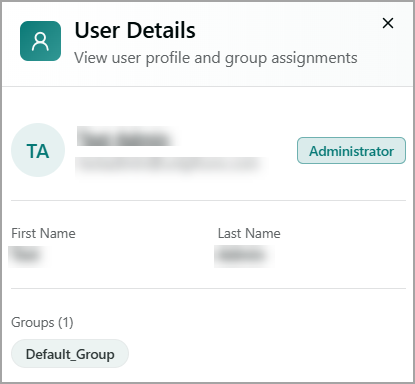The width and height of the screenshot is (415, 384).
Task: Click the blurred full name beside avatar
Action: (x=126, y=137)
